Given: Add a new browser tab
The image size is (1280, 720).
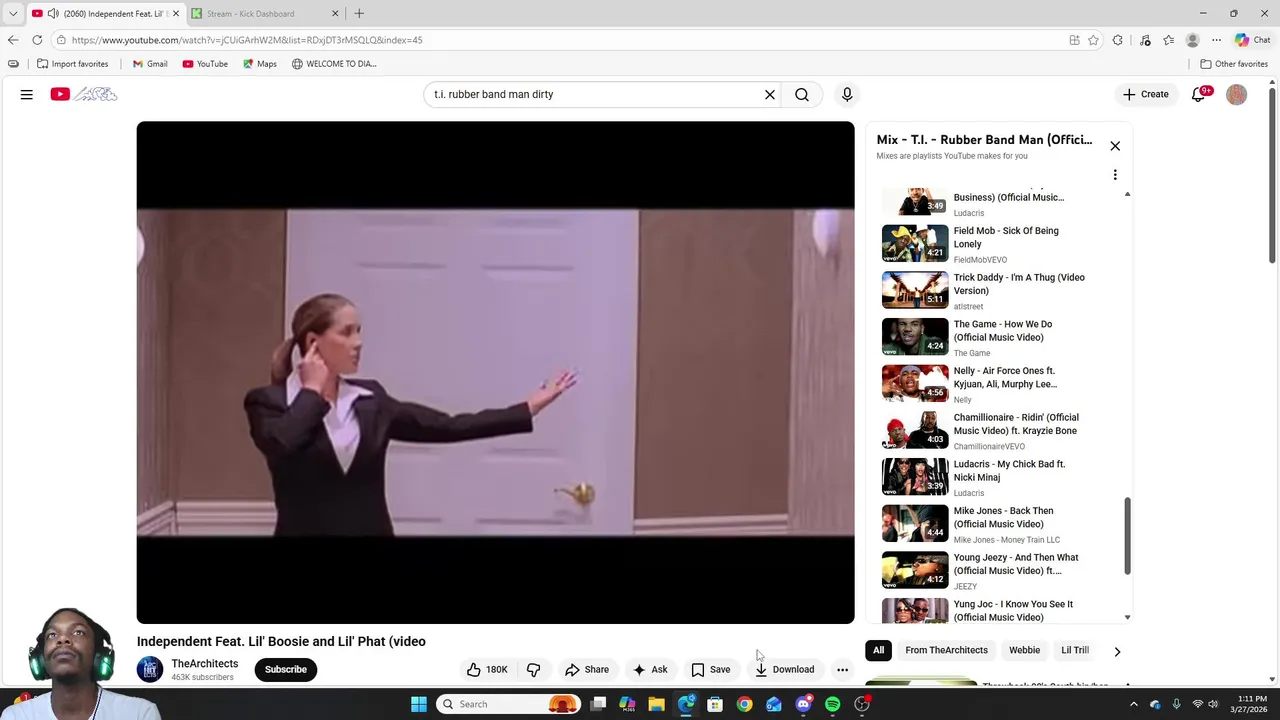Looking at the screenshot, I should [x=359, y=13].
